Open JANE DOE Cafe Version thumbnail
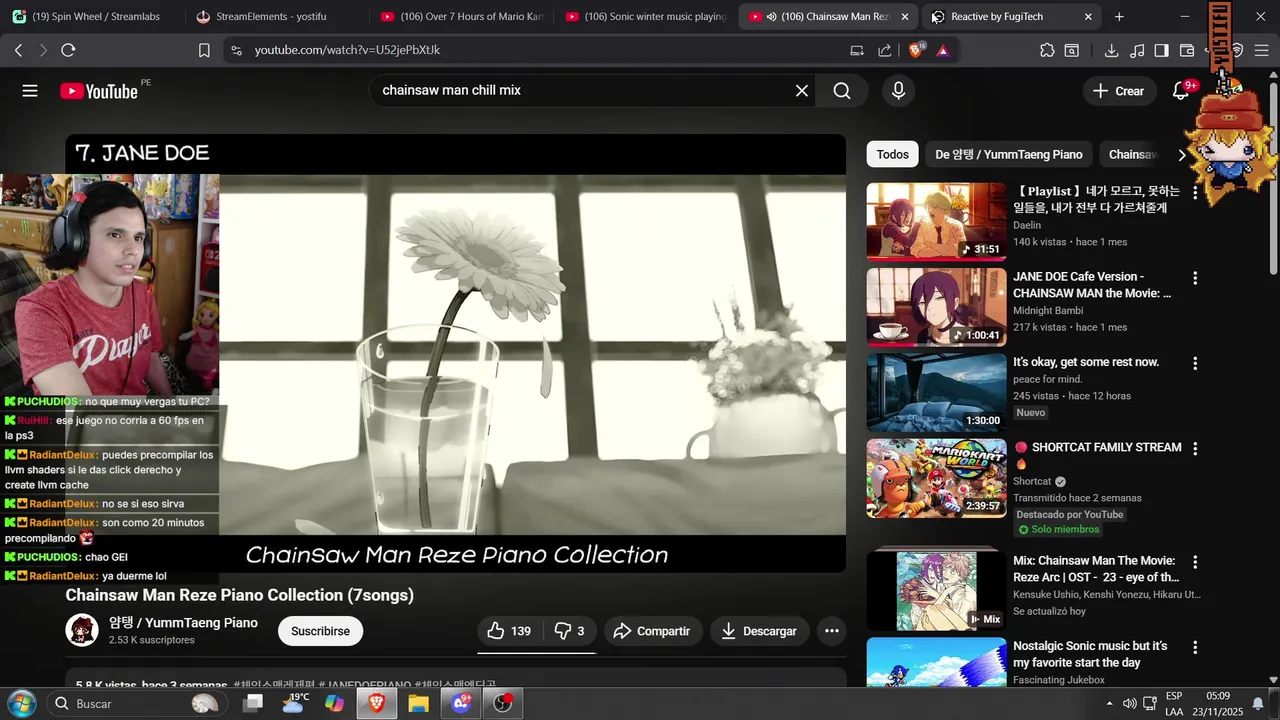The height and width of the screenshot is (720, 1280). (x=936, y=307)
